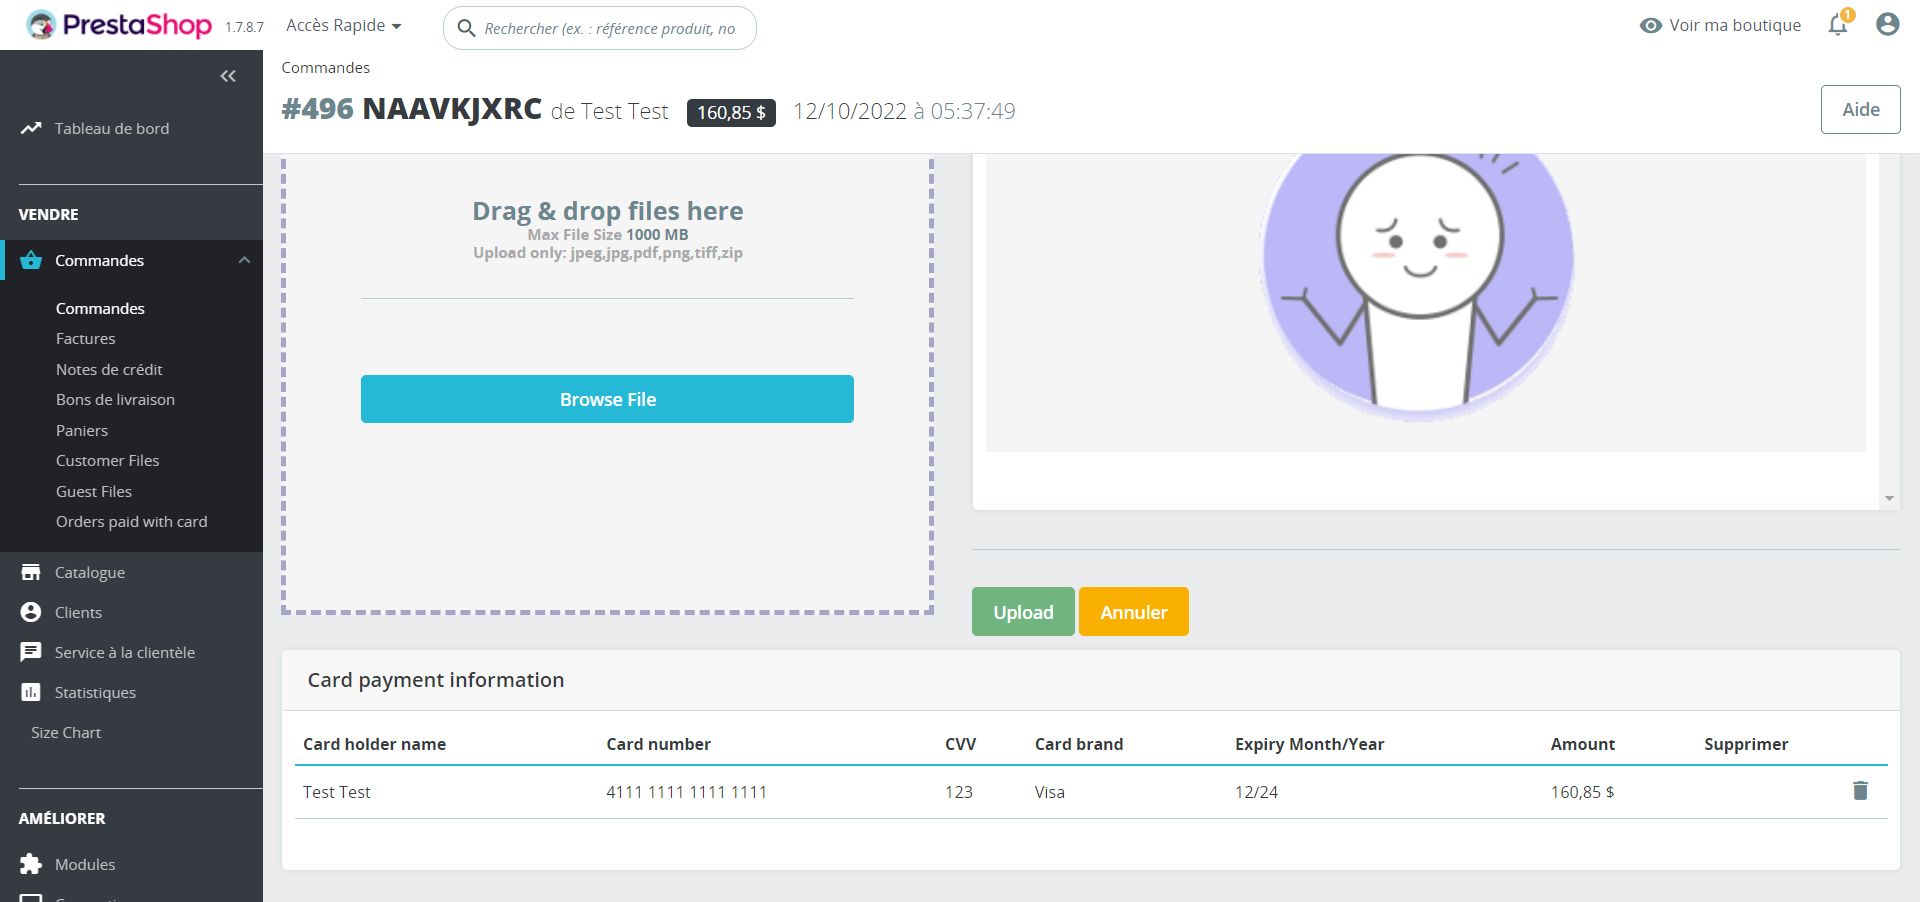
Task: Click the orange Annuler button
Action: (x=1134, y=612)
